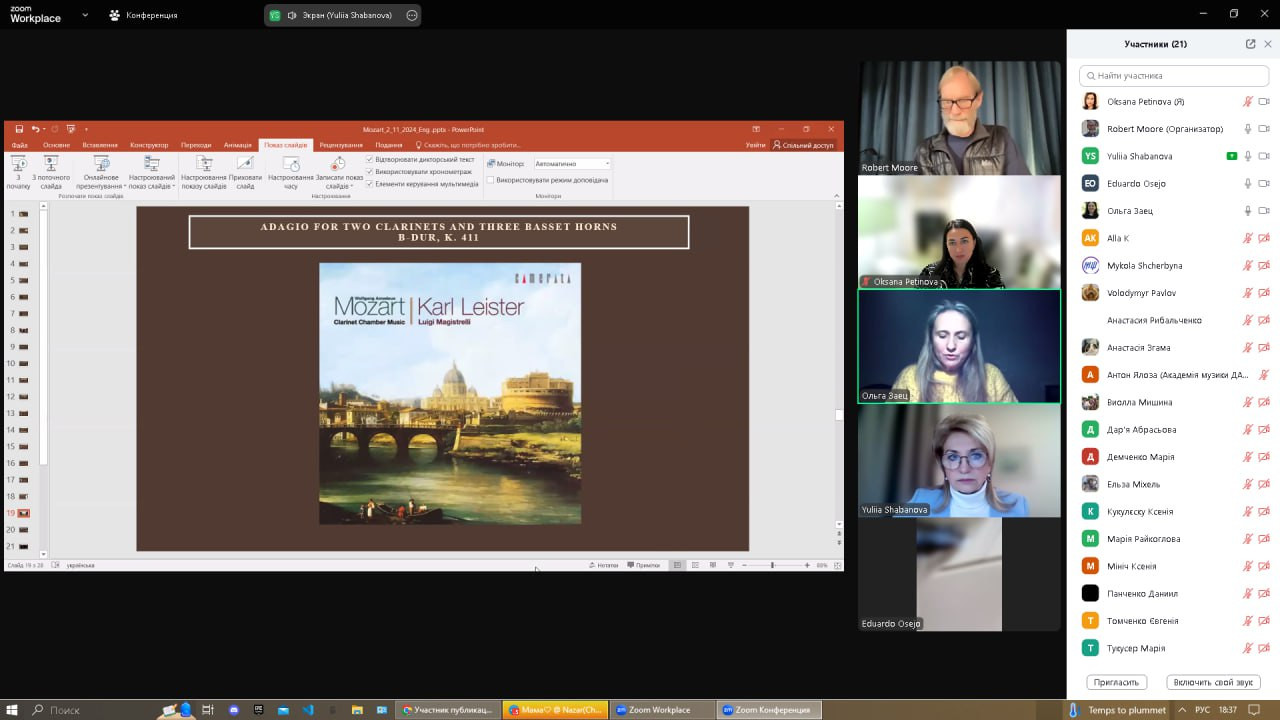
Task: Click zoom in plus on status bar
Action: [x=807, y=565]
